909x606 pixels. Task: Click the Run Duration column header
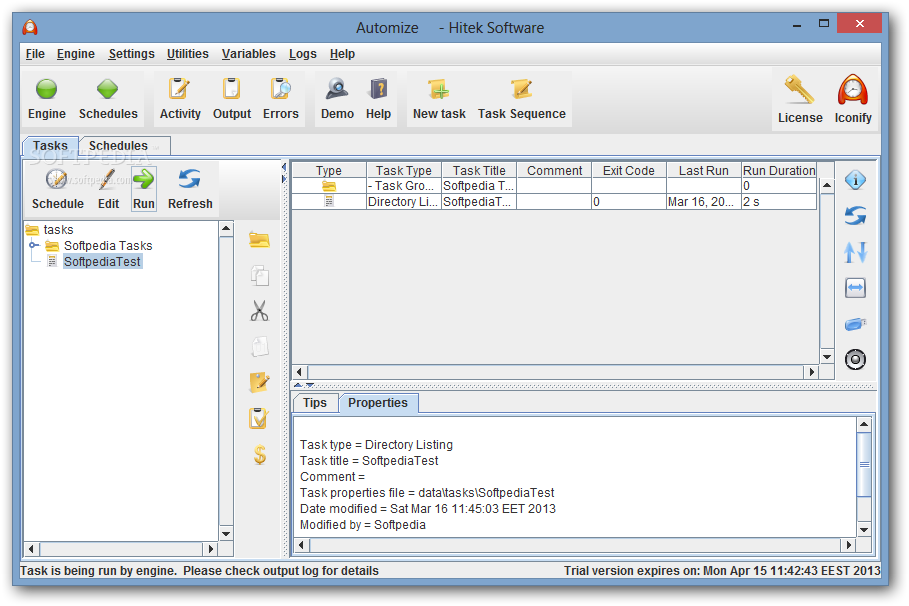point(779,170)
